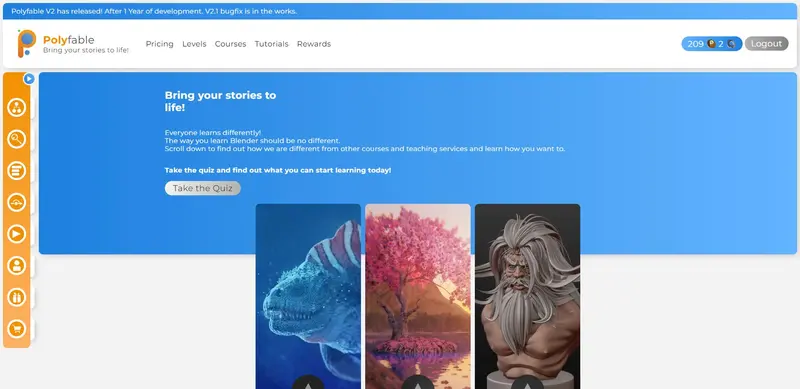Open the half-circle gauge sidebar icon
Viewport: 800px width, 389px height.
pyautogui.click(x=17, y=203)
